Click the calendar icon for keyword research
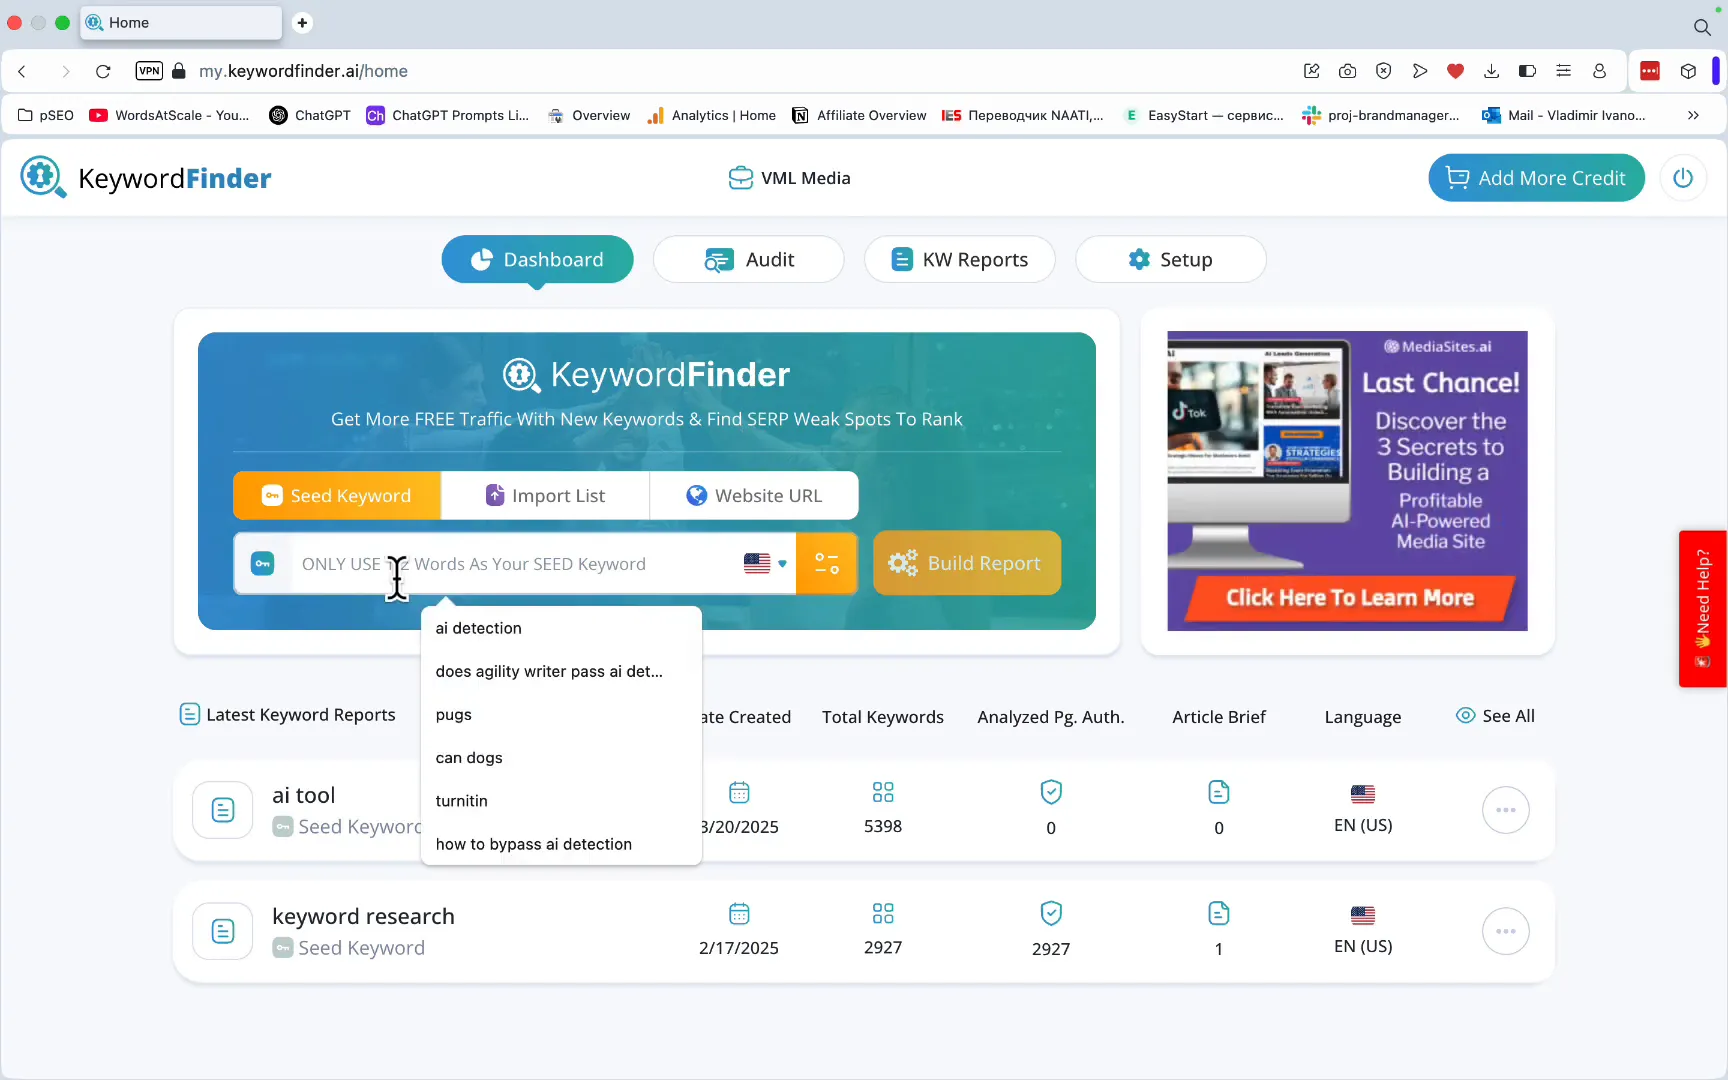 [x=739, y=913]
